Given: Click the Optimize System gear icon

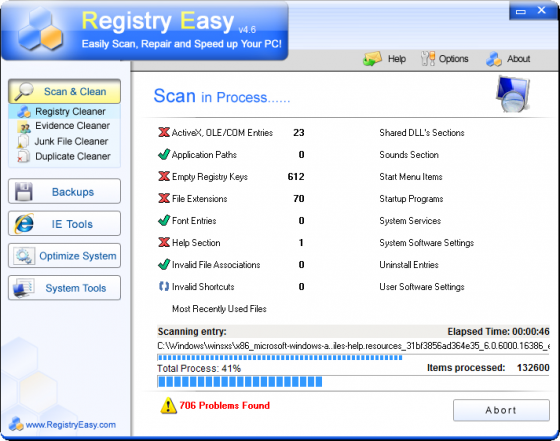Looking at the screenshot, I should point(24,256).
